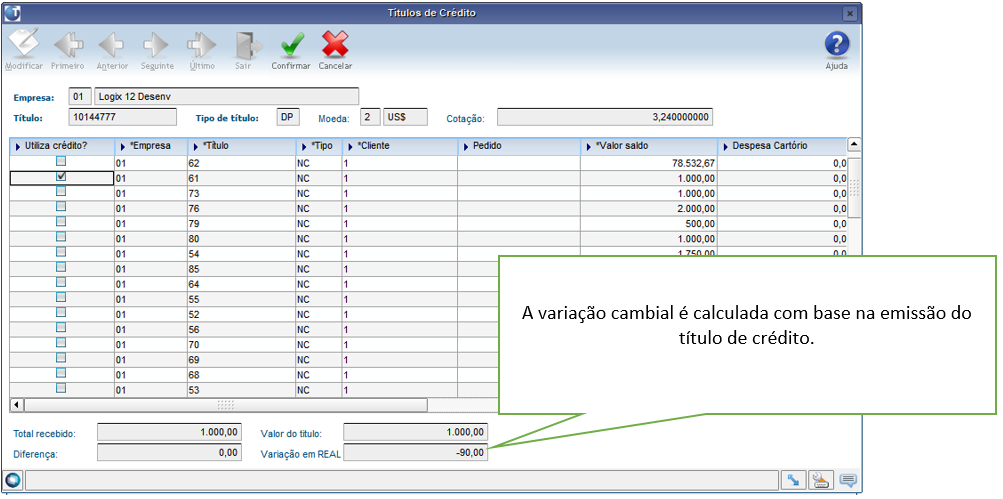Check Utiliza crédito for título 54
1003x499 pixels.
(61, 252)
